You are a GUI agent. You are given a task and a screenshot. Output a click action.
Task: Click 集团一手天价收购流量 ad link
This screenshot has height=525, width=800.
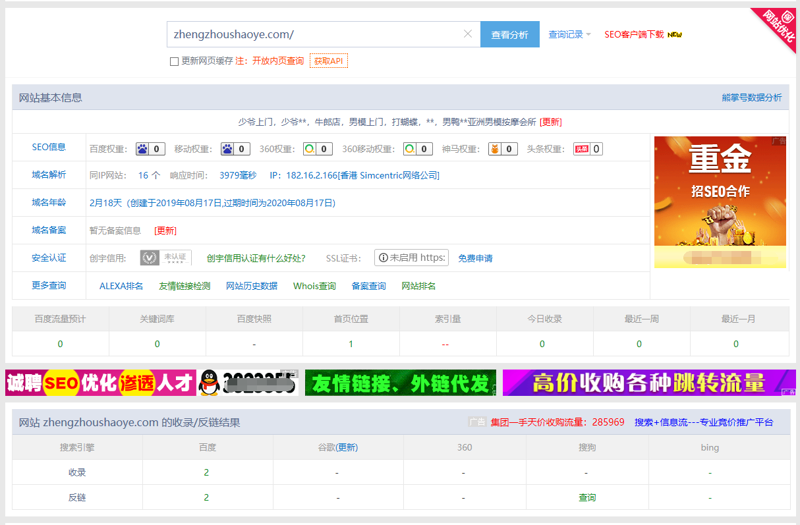(557, 422)
